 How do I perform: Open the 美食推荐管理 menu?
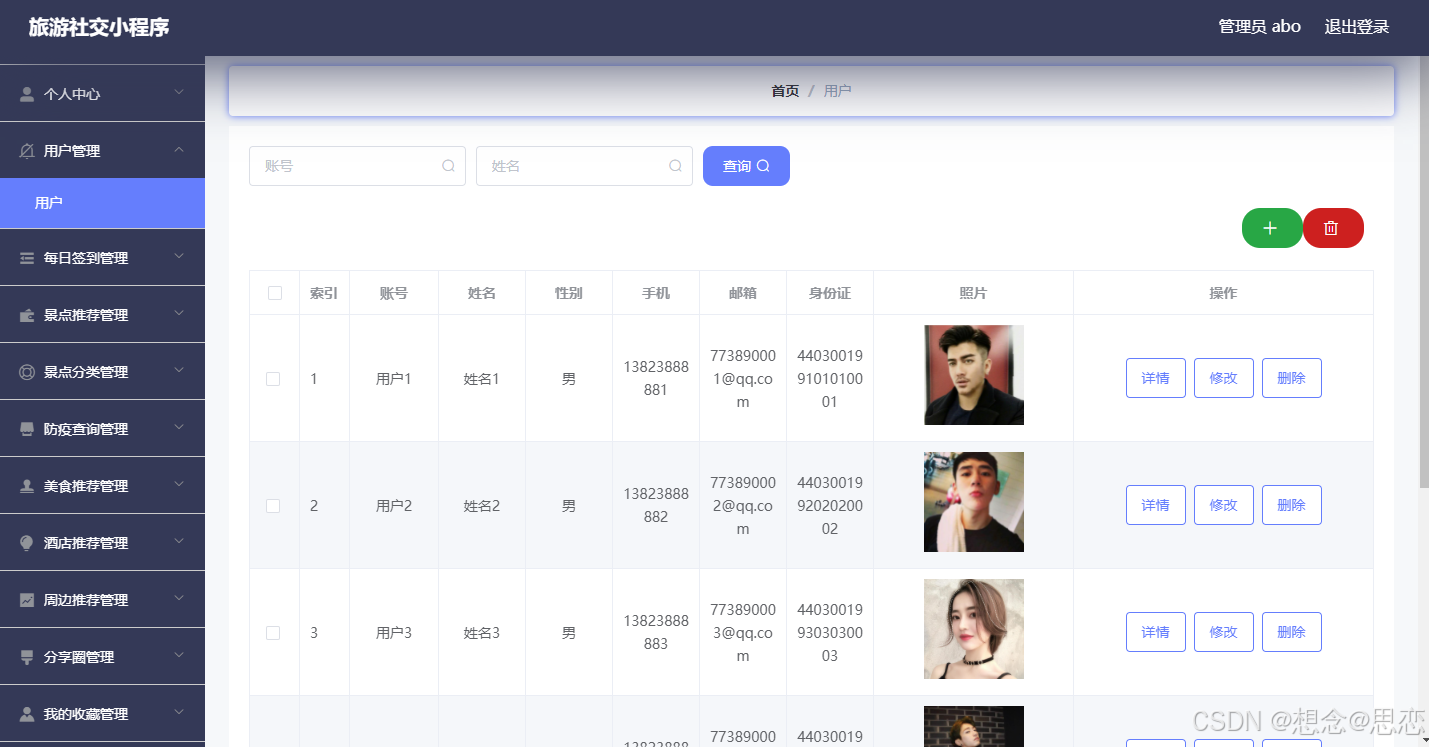102,486
